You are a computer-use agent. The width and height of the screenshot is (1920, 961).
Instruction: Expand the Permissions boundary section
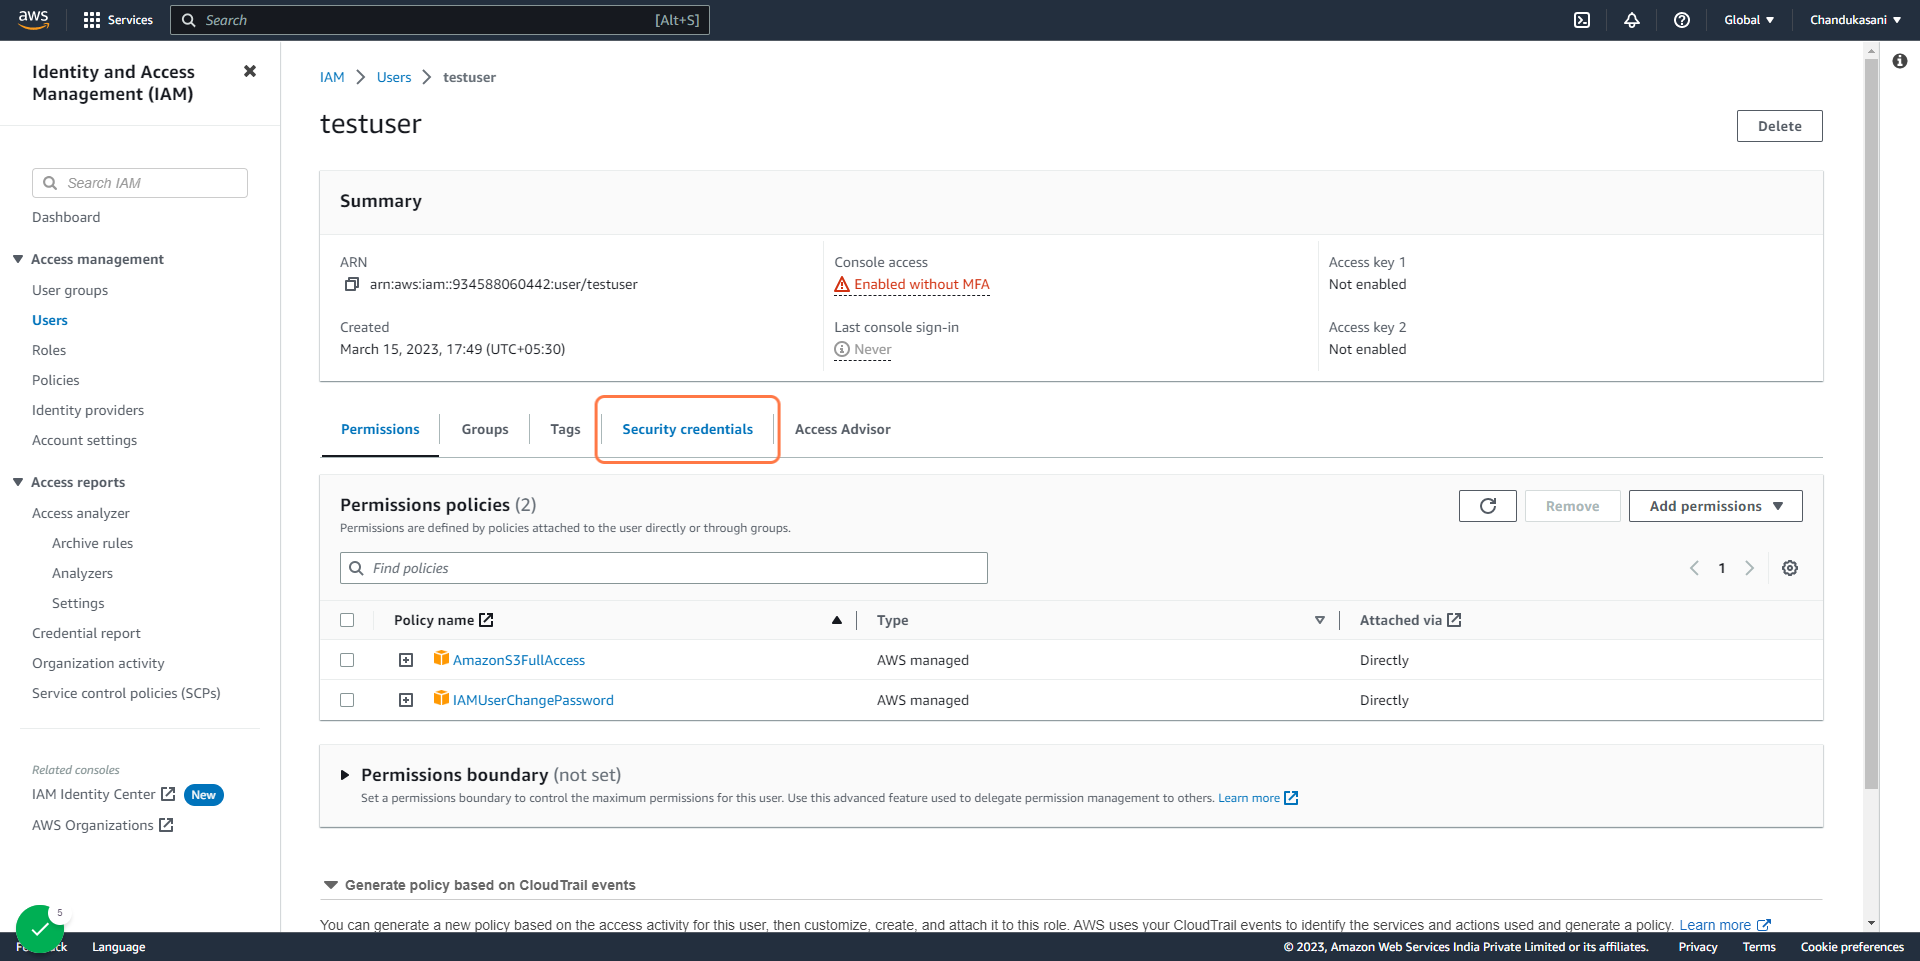tap(345, 775)
